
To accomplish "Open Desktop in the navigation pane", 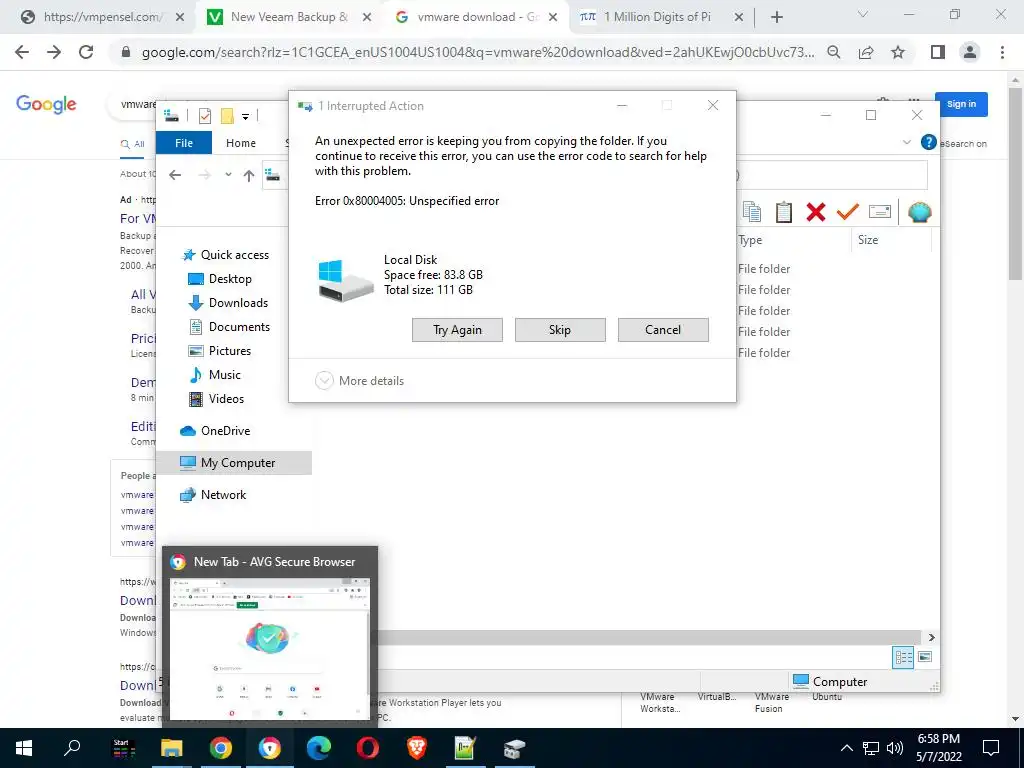I will [x=220, y=279].
